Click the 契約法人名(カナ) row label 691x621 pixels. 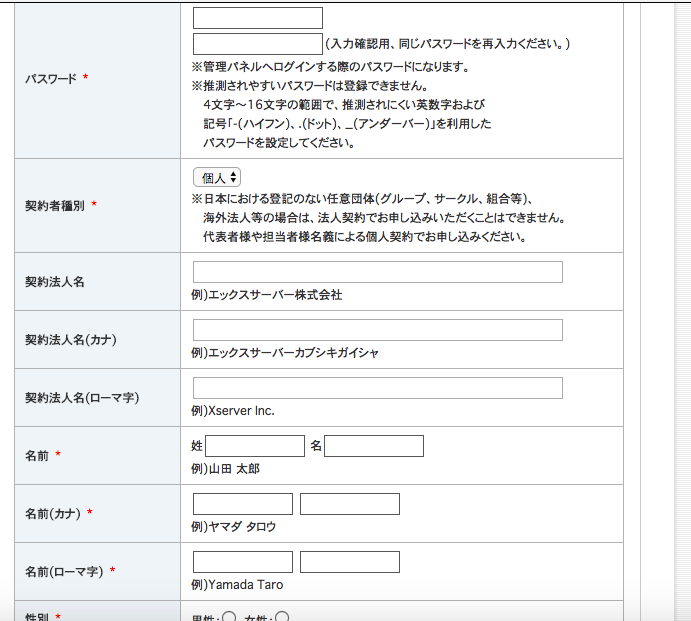click(x=71, y=340)
